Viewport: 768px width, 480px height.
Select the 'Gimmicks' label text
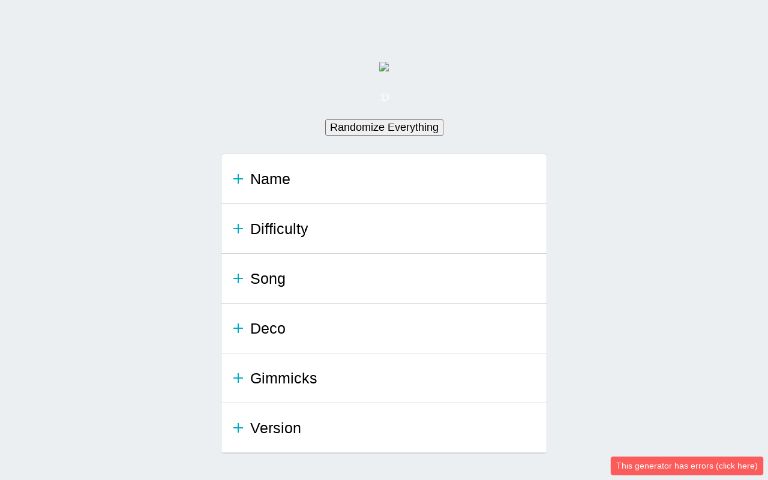pyautogui.click(x=283, y=378)
